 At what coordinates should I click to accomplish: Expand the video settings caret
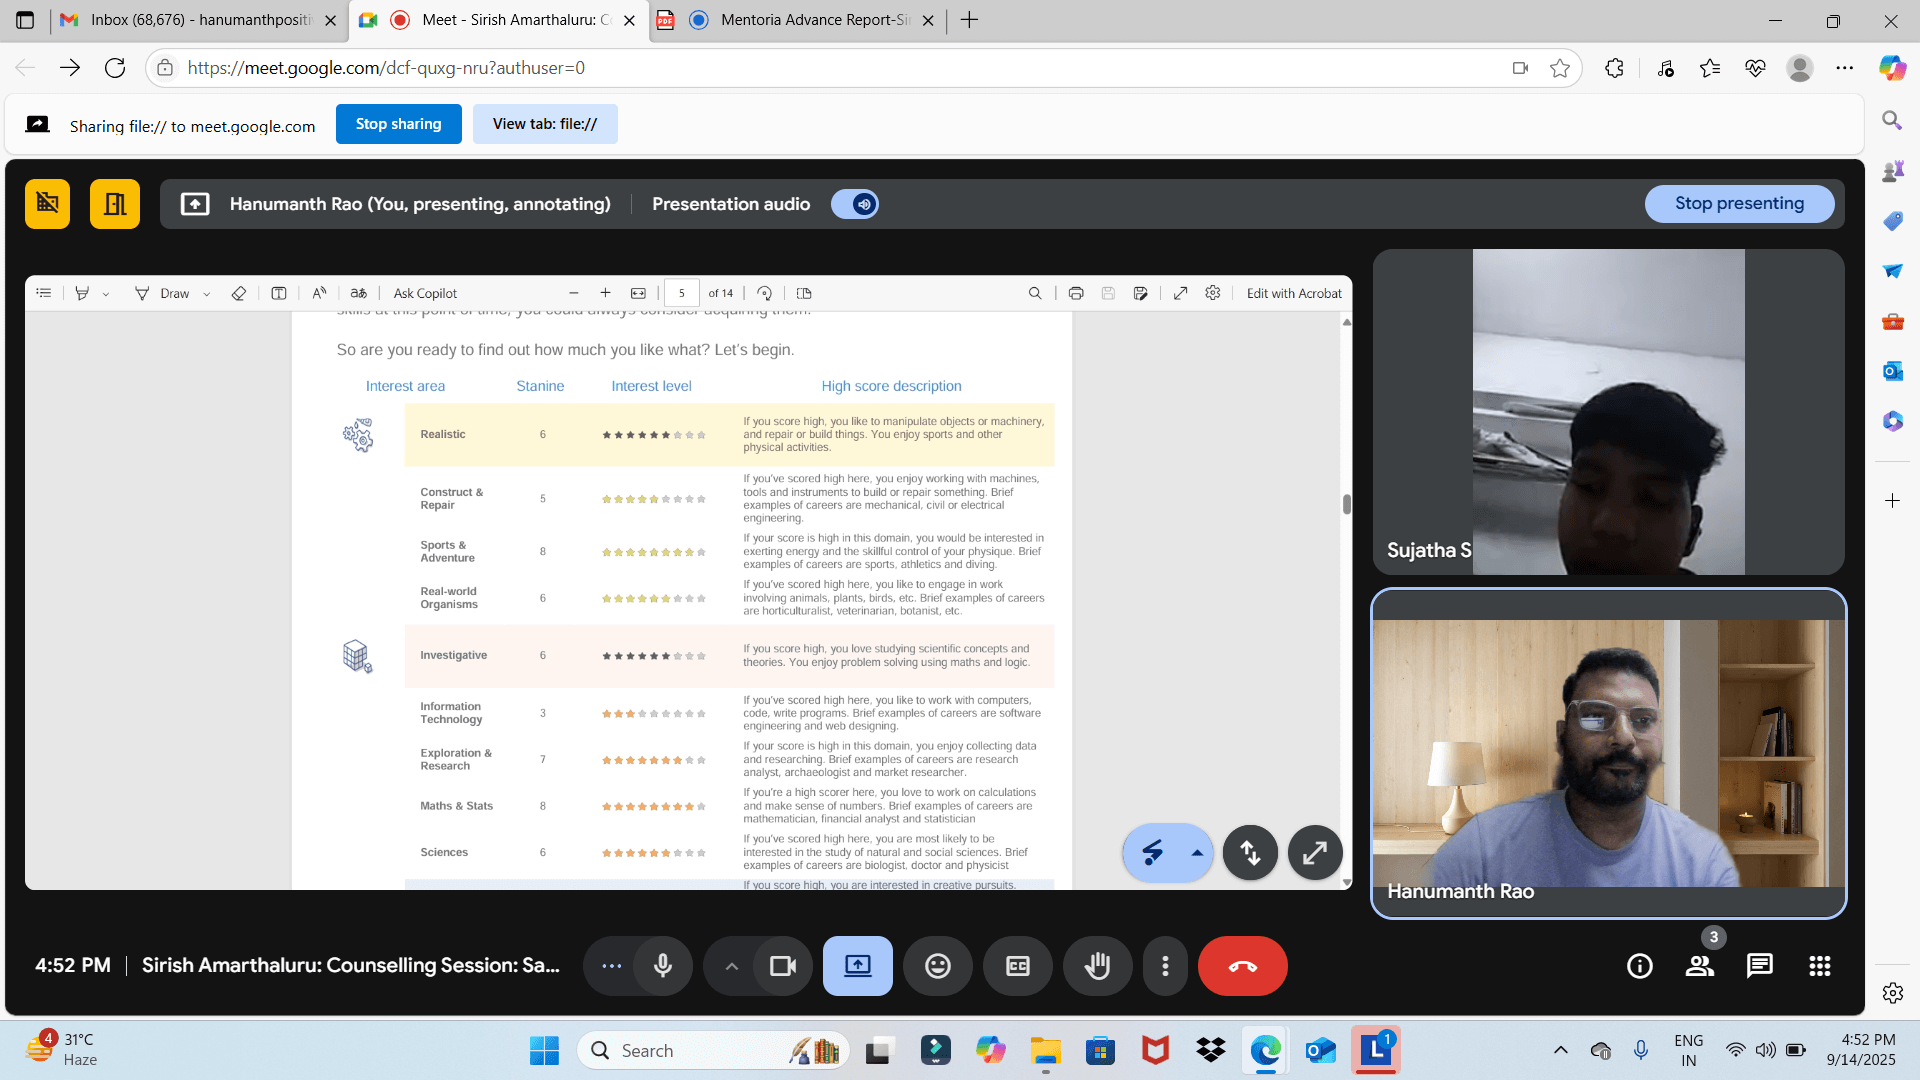point(731,966)
